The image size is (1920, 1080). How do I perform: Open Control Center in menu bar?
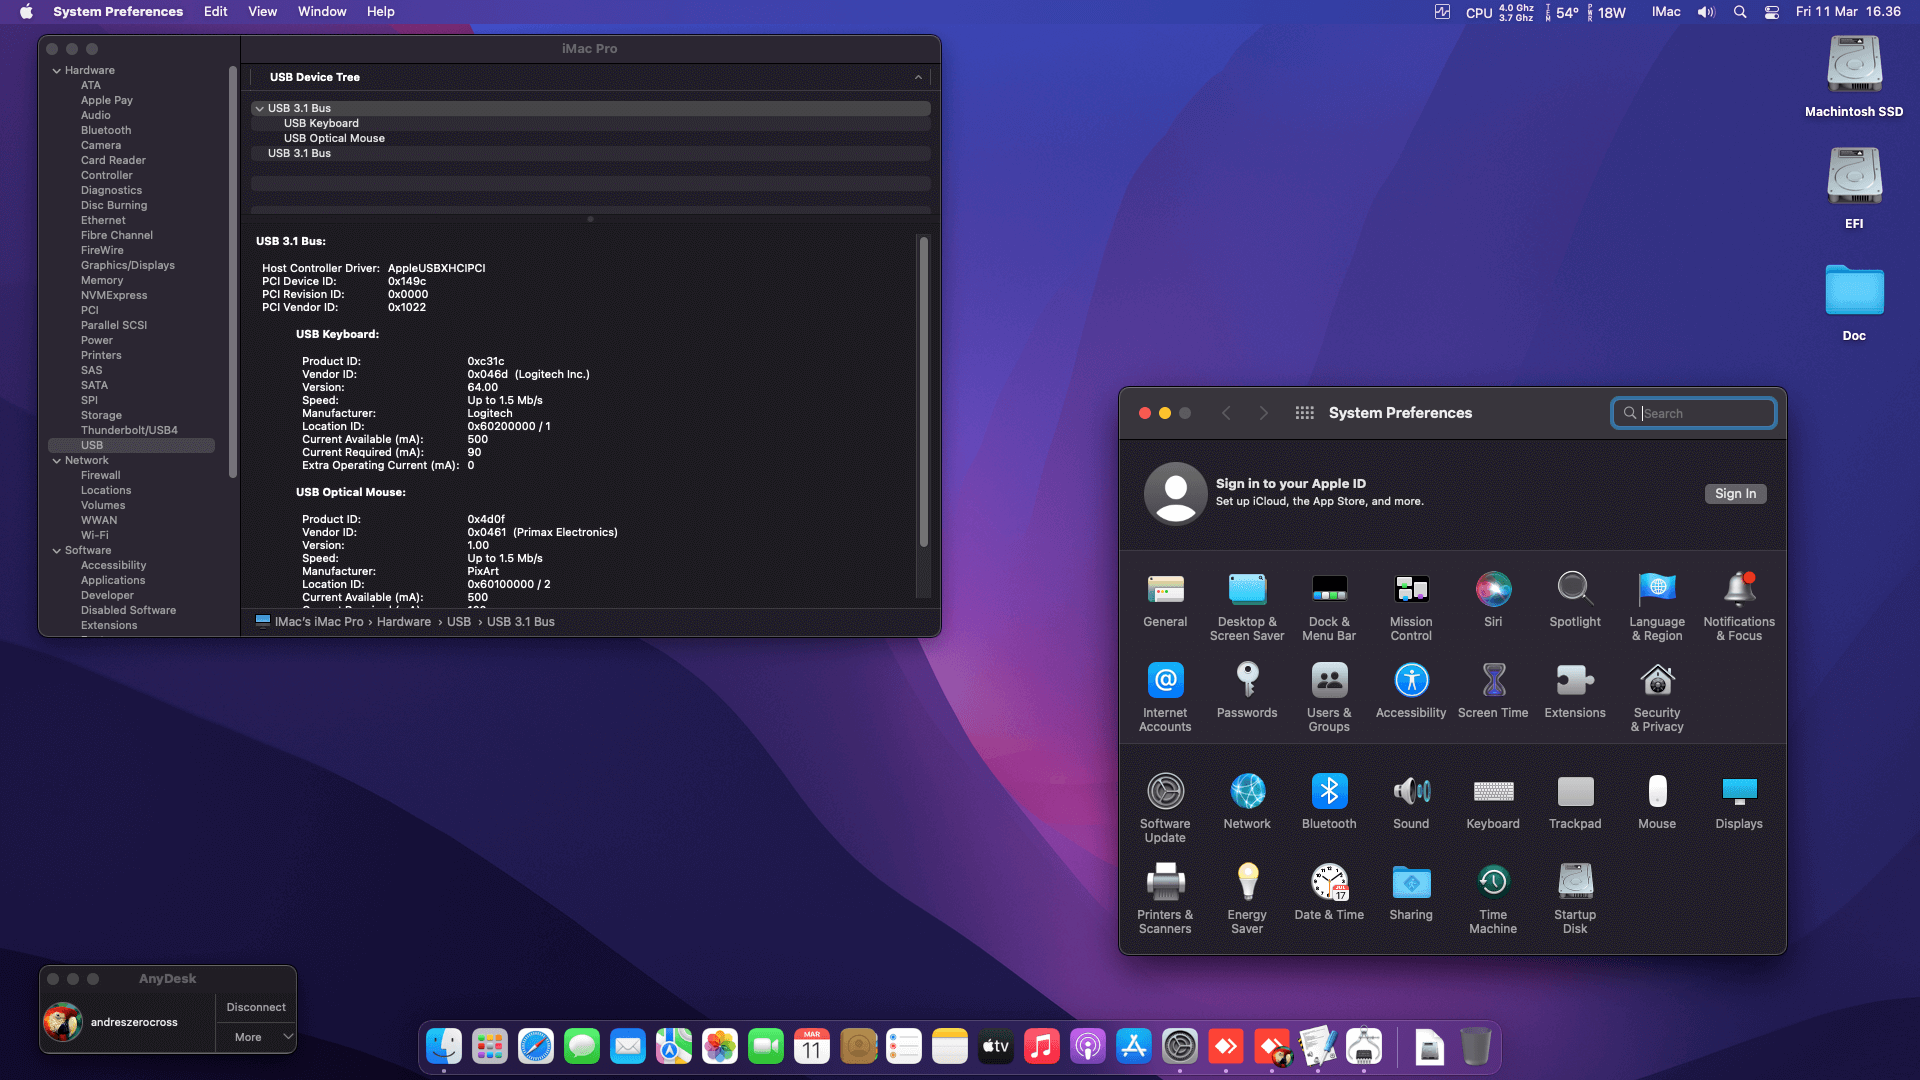pos(1771,12)
